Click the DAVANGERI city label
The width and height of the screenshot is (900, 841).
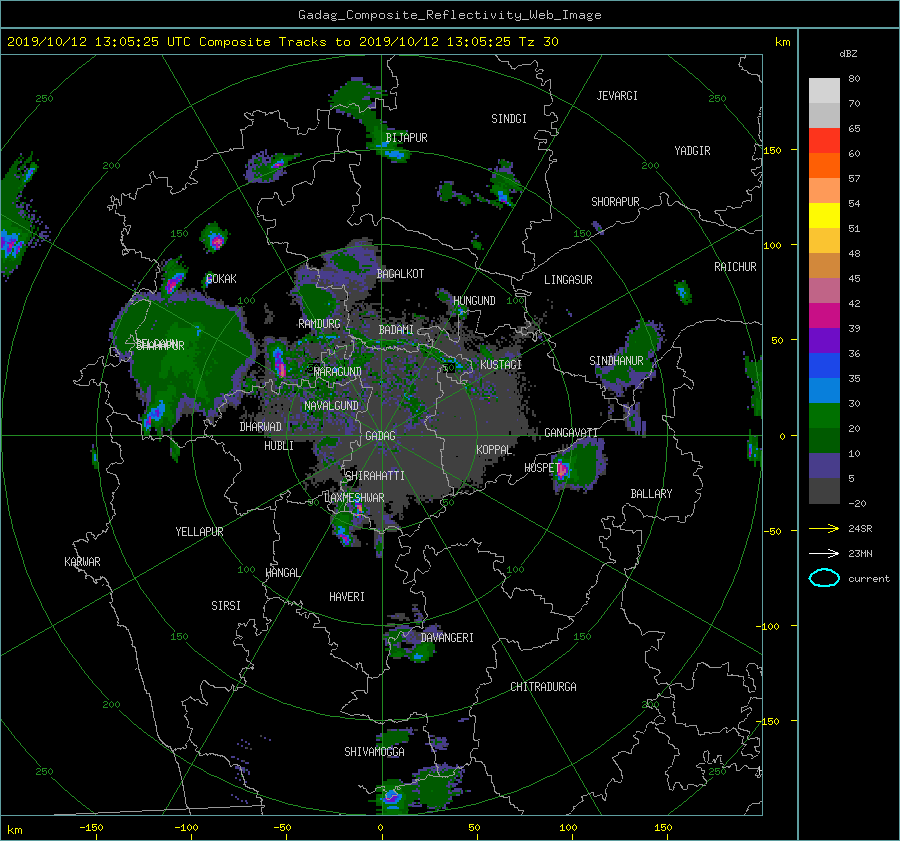coord(447,638)
